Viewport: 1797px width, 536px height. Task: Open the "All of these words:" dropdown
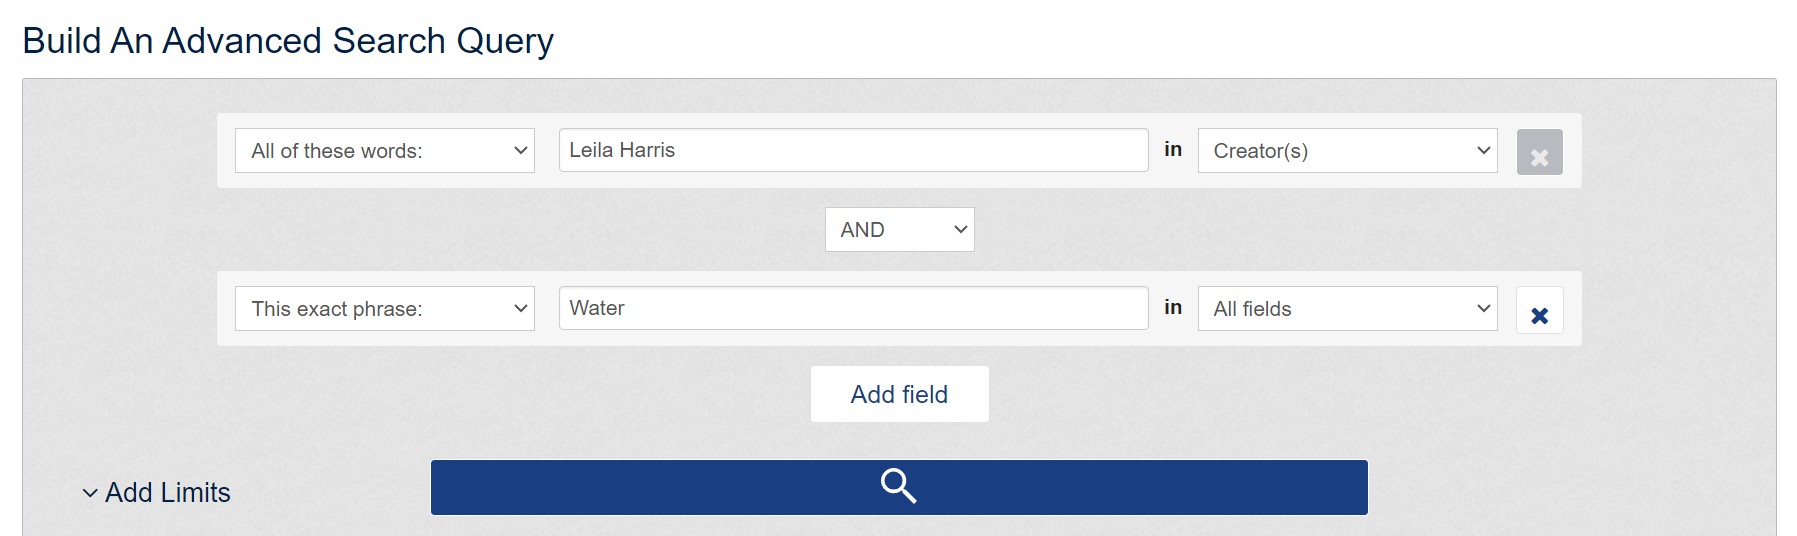click(384, 151)
